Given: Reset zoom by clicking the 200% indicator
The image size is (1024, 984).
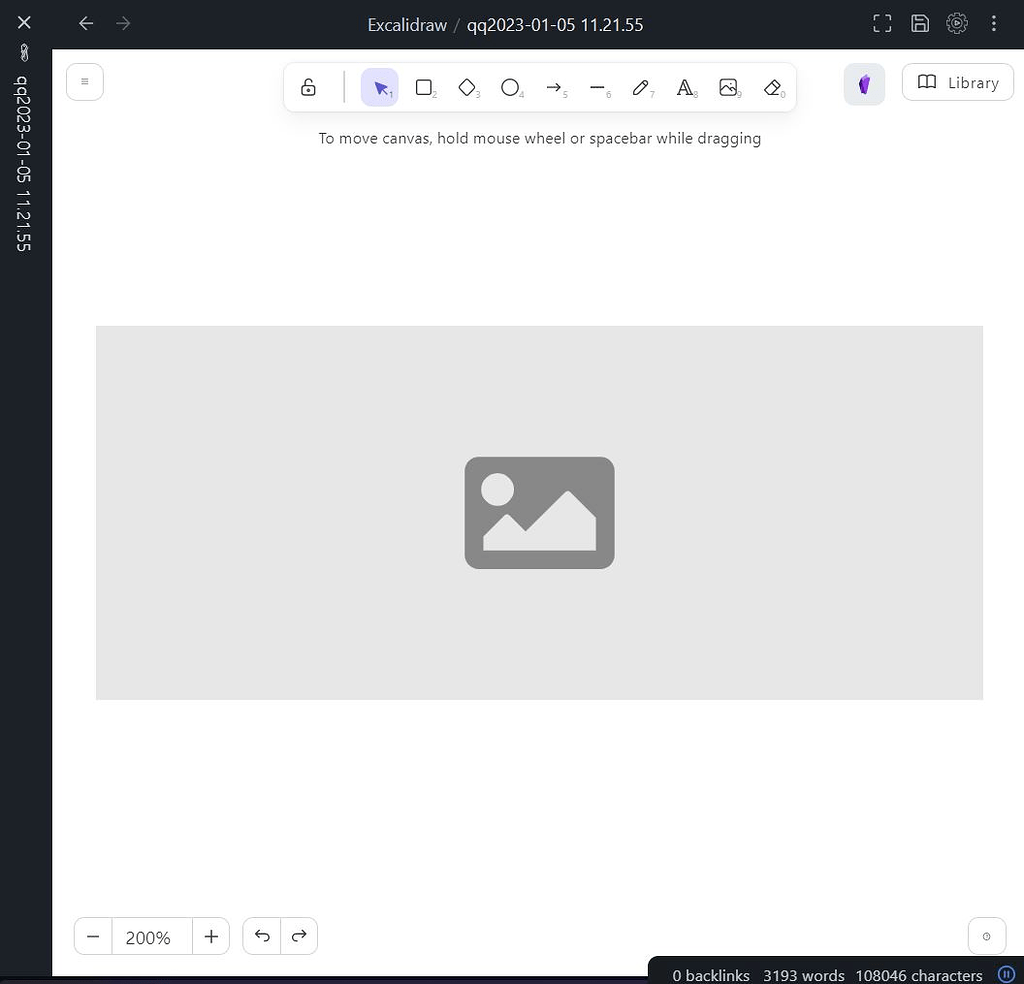Looking at the screenshot, I should tap(148, 937).
